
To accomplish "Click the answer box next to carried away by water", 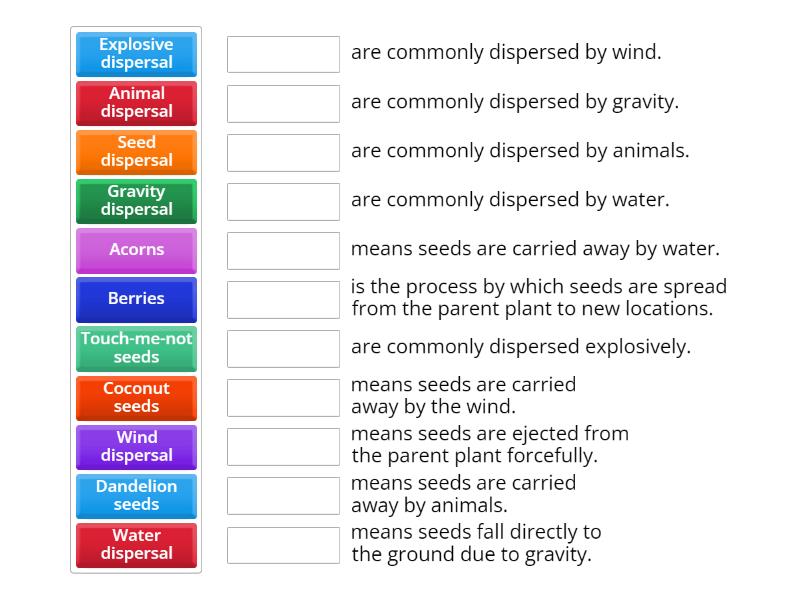I will [x=283, y=250].
